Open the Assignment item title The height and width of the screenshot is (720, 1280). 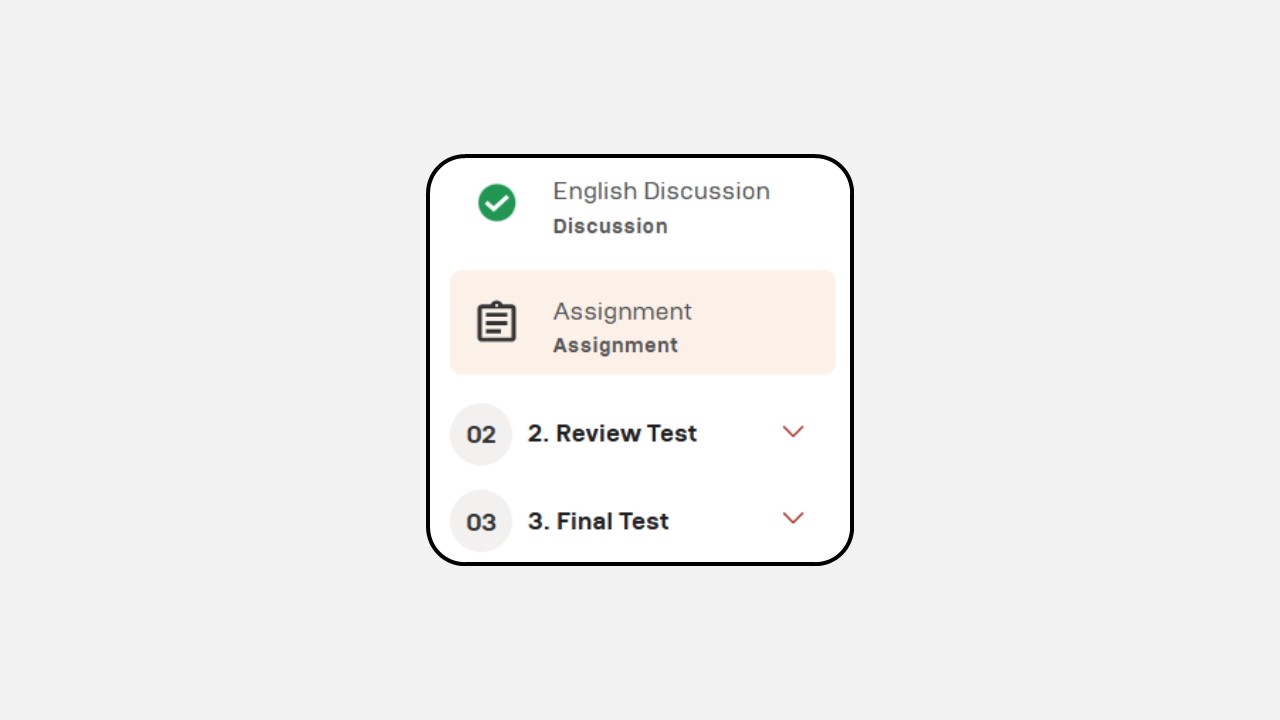[622, 311]
